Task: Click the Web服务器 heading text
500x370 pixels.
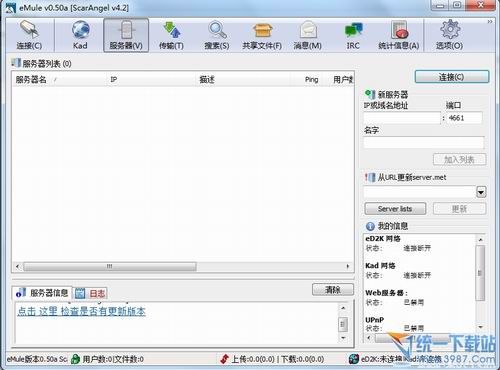Action: coord(386,293)
